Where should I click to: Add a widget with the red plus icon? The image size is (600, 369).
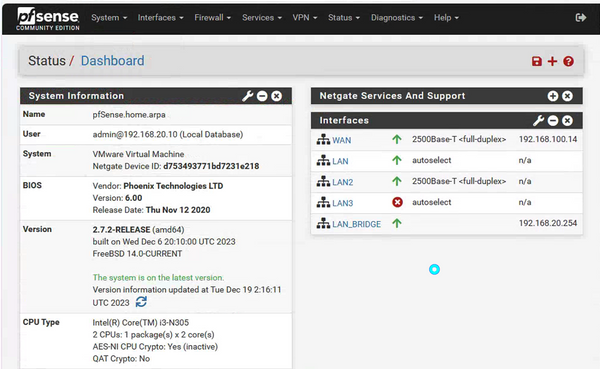pyautogui.click(x=552, y=61)
